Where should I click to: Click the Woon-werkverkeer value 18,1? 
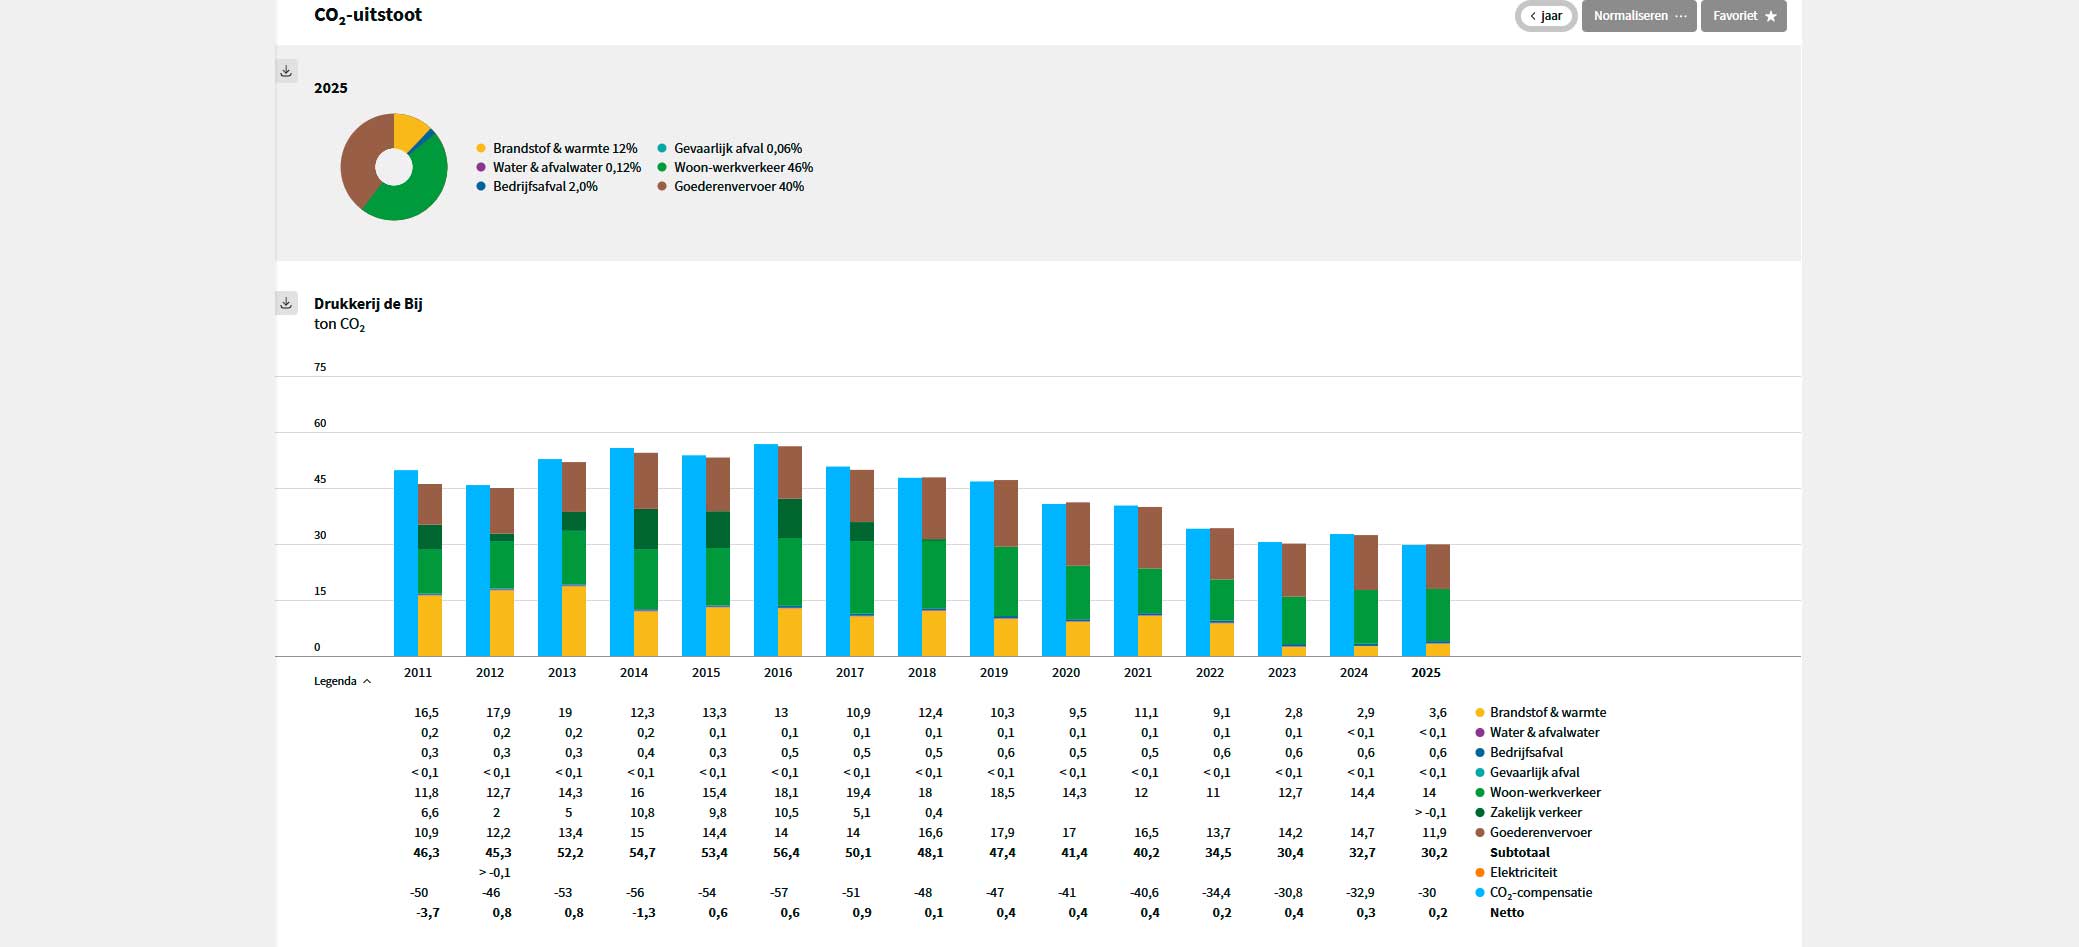click(786, 793)
